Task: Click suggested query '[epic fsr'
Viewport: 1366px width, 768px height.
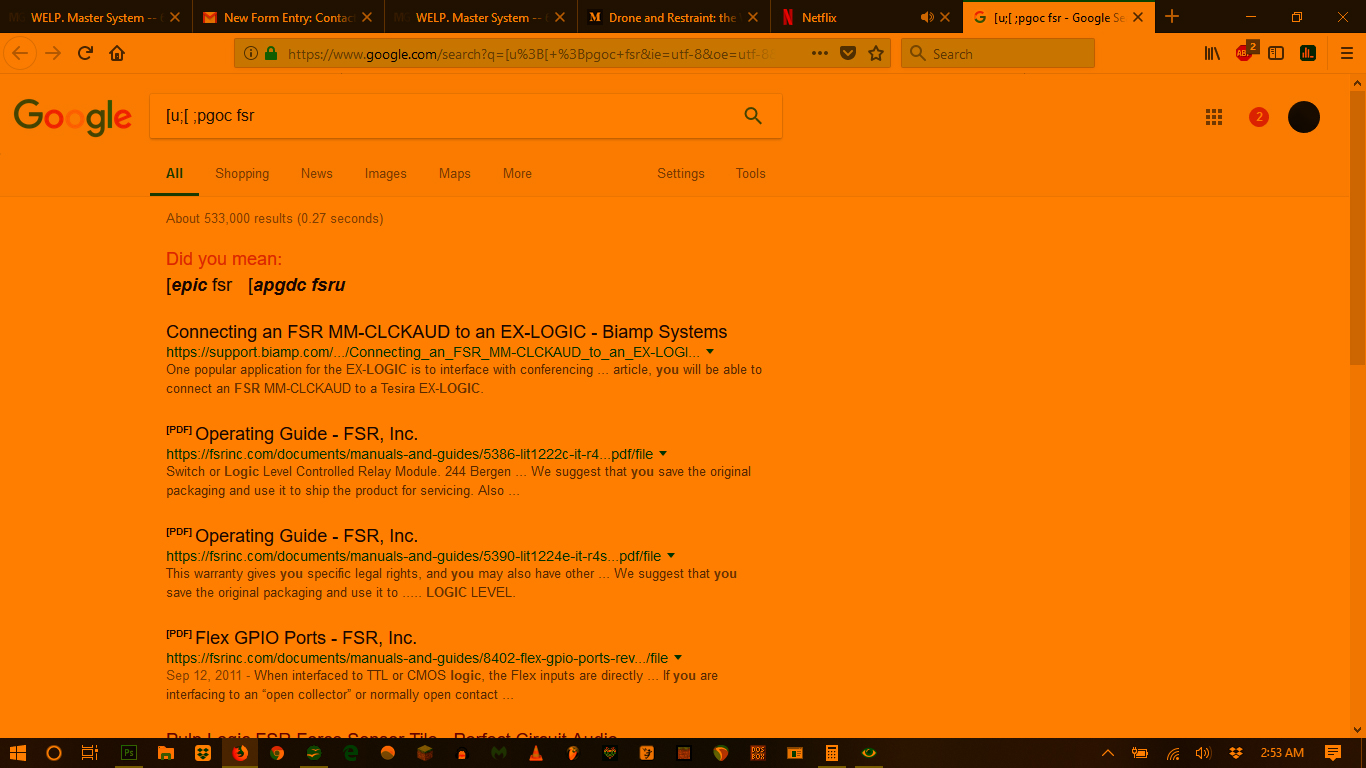Action: coord(199,285)
